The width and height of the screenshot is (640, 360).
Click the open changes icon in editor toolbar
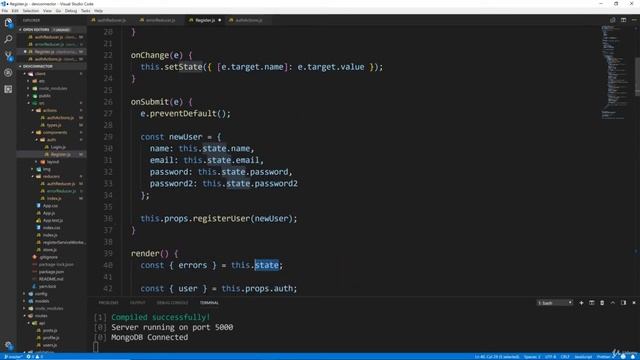point(613,20)
